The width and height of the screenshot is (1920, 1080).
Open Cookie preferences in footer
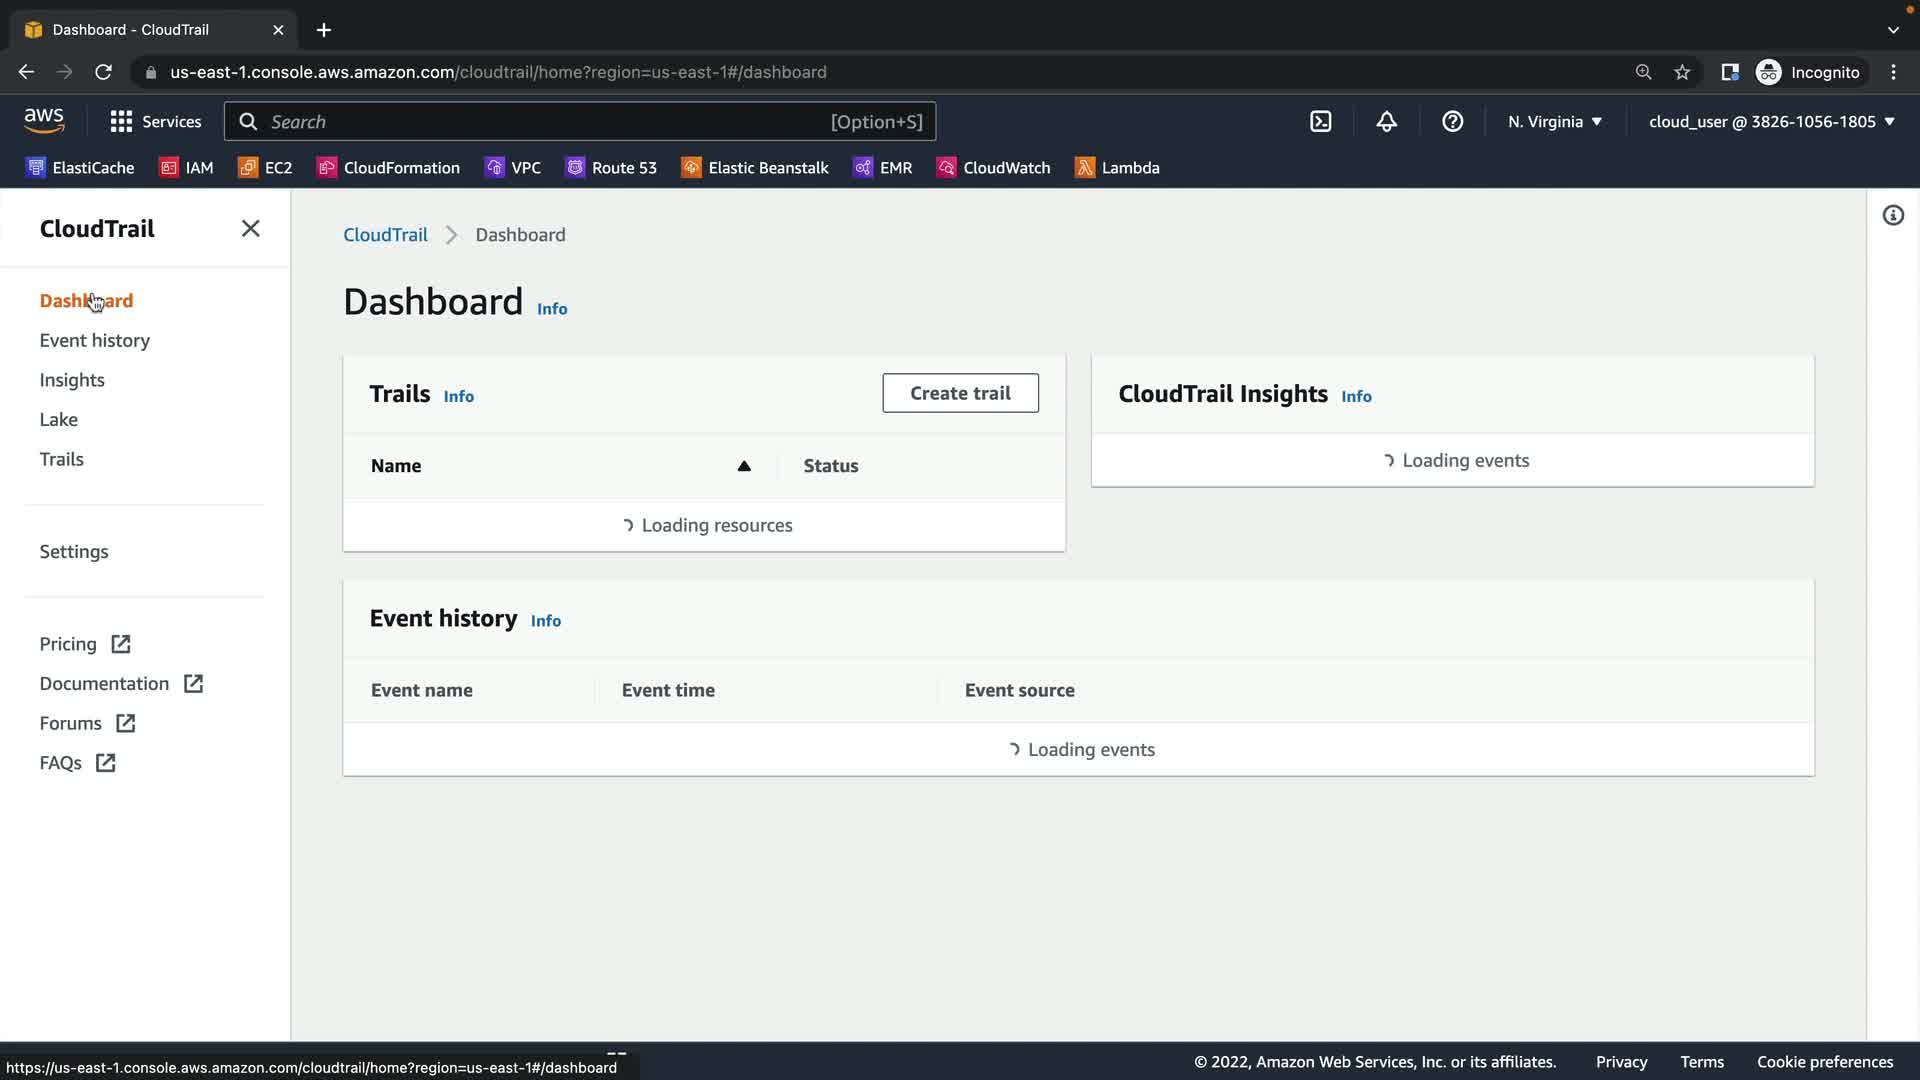coord(1824,1062)
